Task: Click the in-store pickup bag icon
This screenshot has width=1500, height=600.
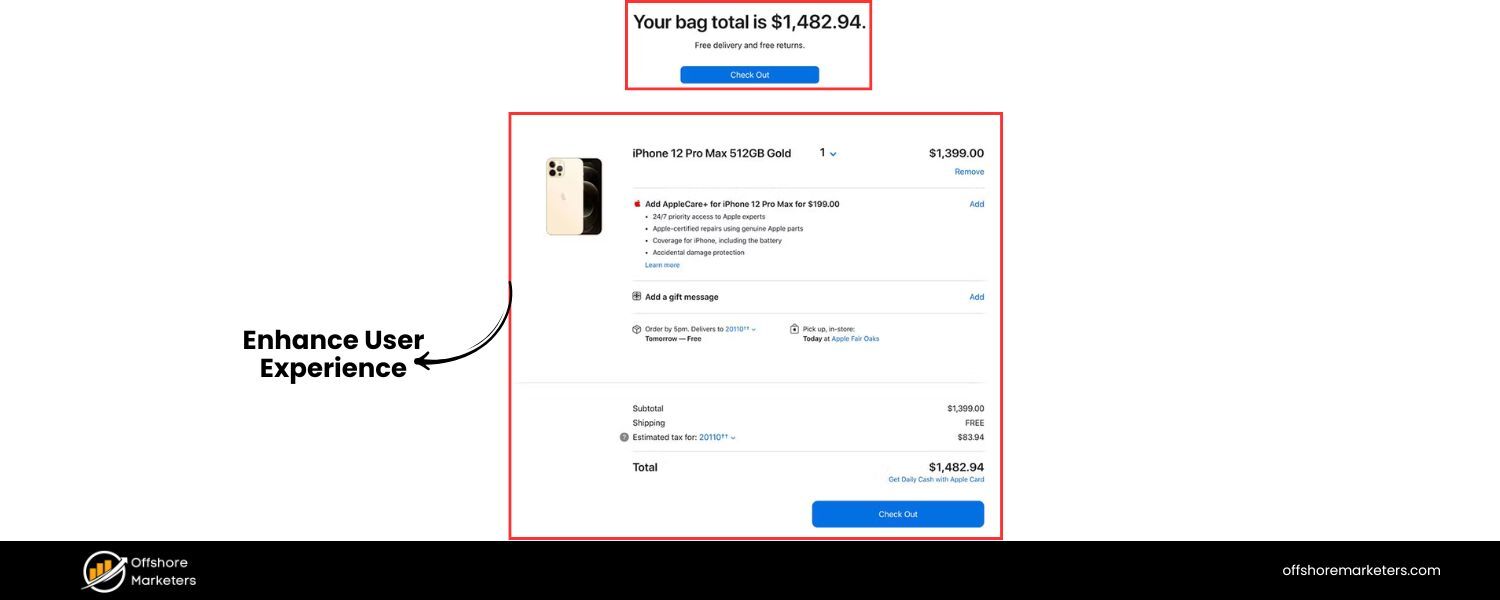Action: (x=794, y=329)
